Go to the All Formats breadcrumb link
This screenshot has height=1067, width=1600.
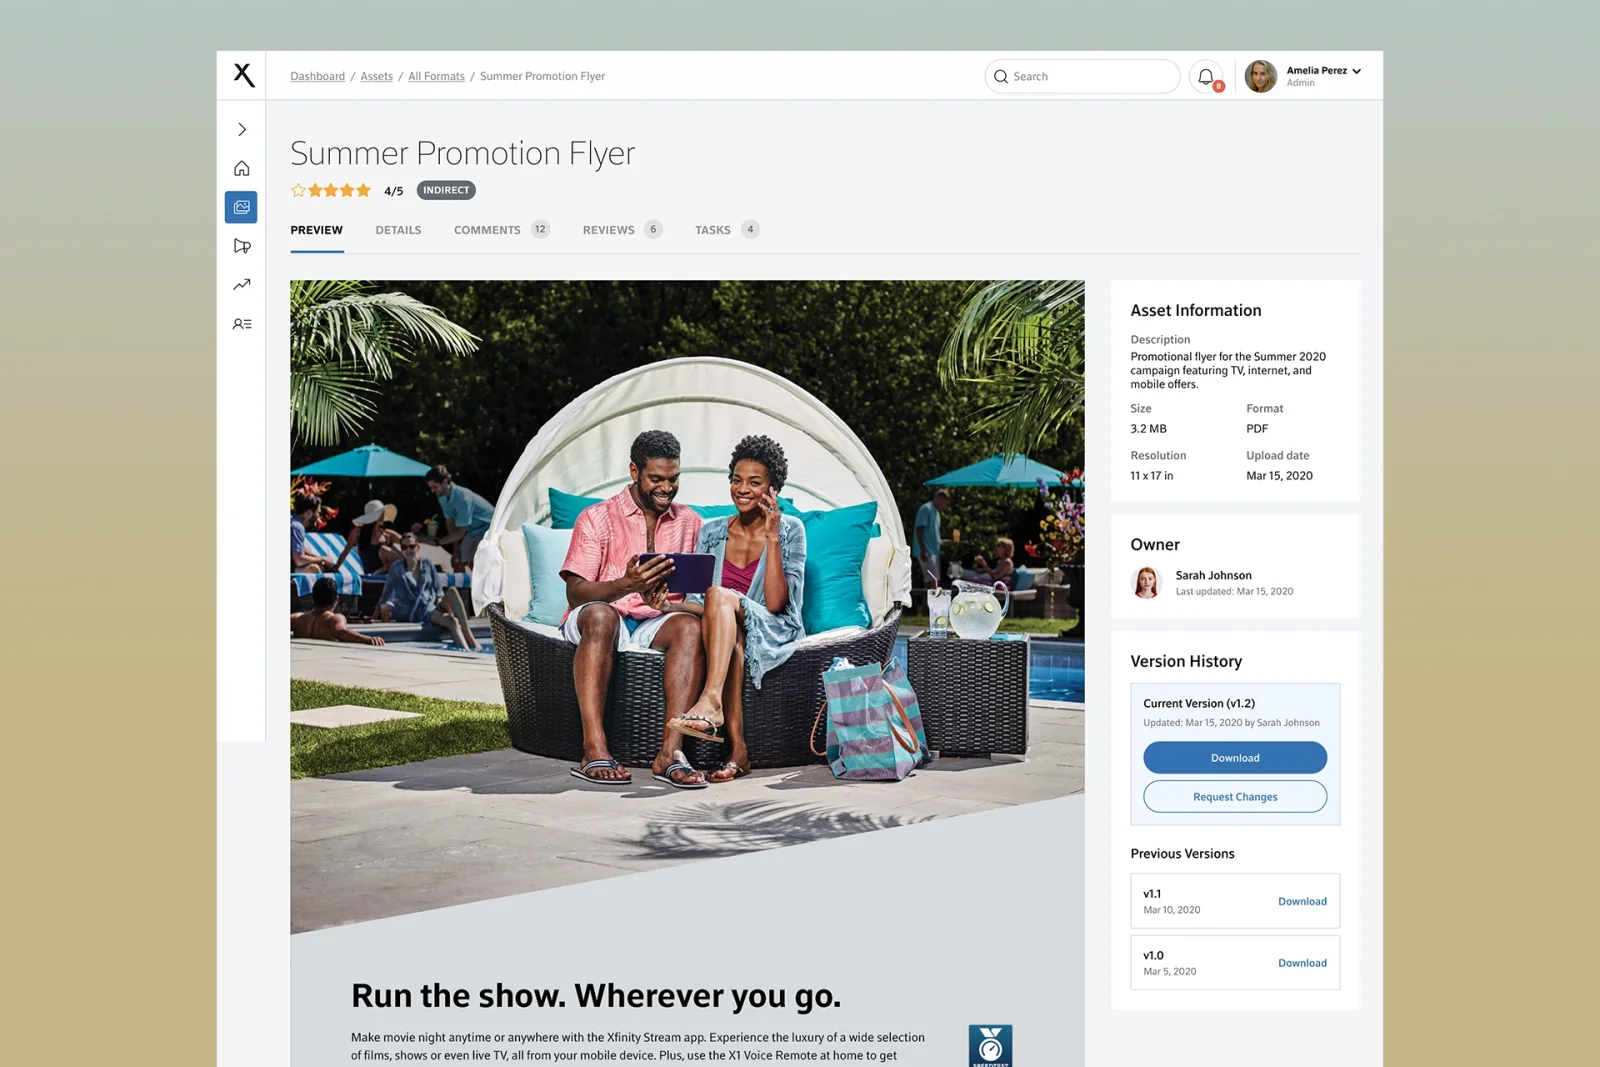pyautogui.click(x=436, y=76)
